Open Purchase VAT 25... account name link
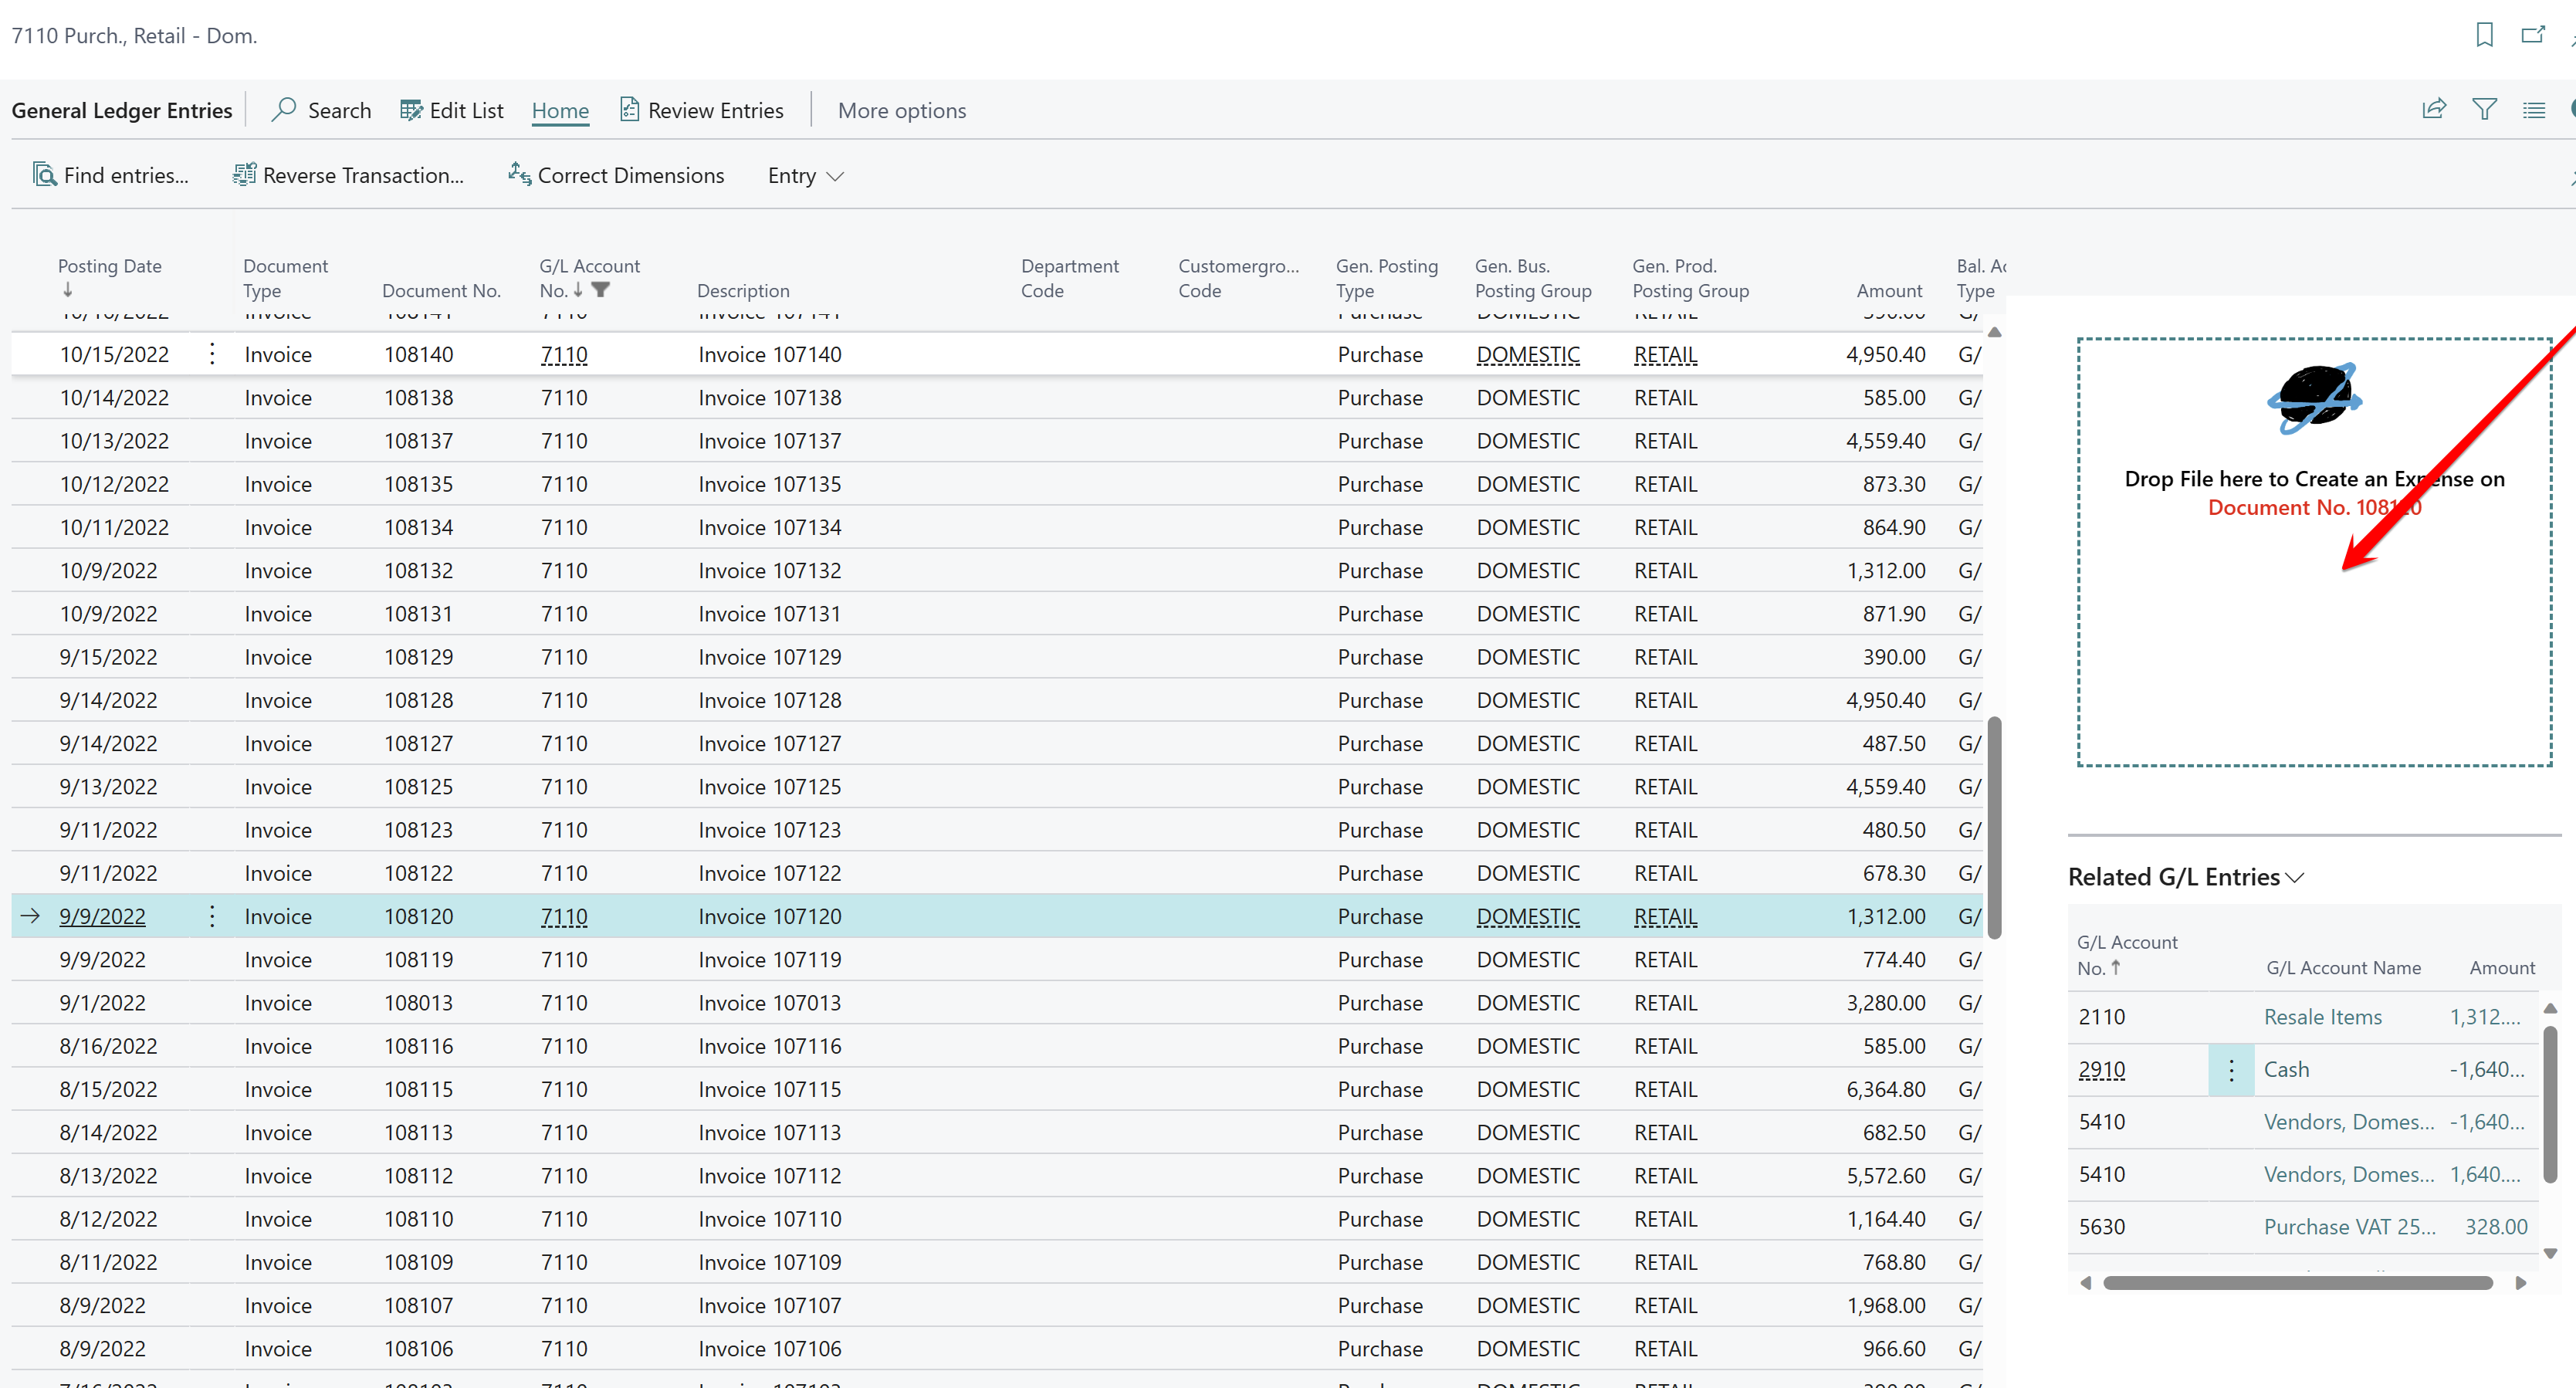 [x=2349, y=1227]
